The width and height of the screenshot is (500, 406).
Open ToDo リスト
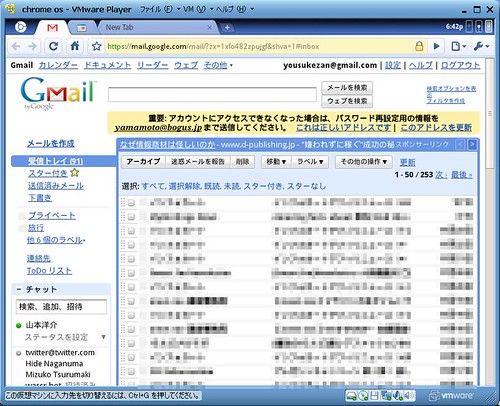coord(49,271)
